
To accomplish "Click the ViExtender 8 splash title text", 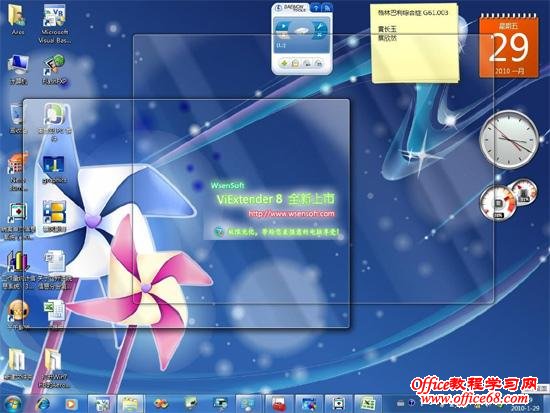I will pos(275,199).
